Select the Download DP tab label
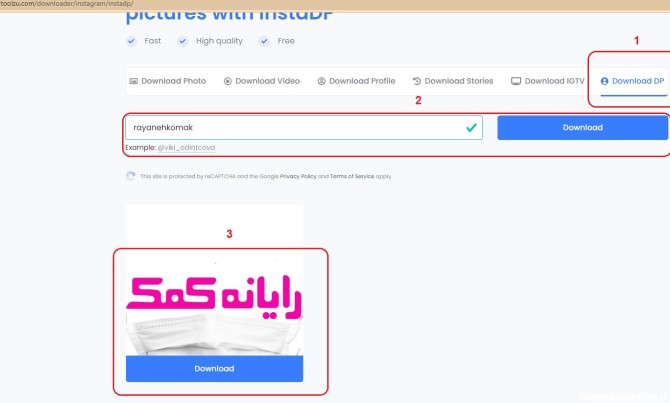 638,81
